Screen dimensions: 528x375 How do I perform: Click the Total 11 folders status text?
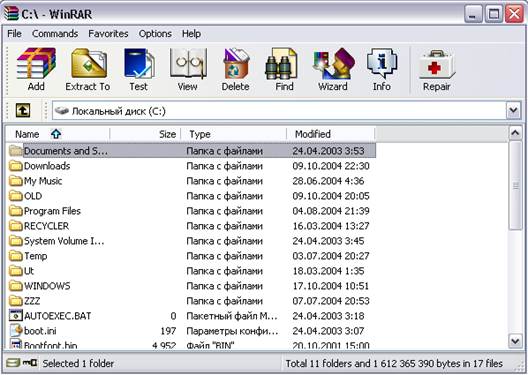(x=394, y=364)
